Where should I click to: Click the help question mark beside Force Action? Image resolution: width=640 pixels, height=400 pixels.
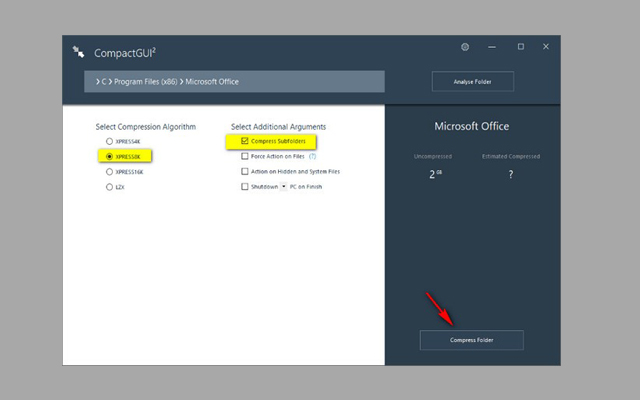[x=312, y=156]
